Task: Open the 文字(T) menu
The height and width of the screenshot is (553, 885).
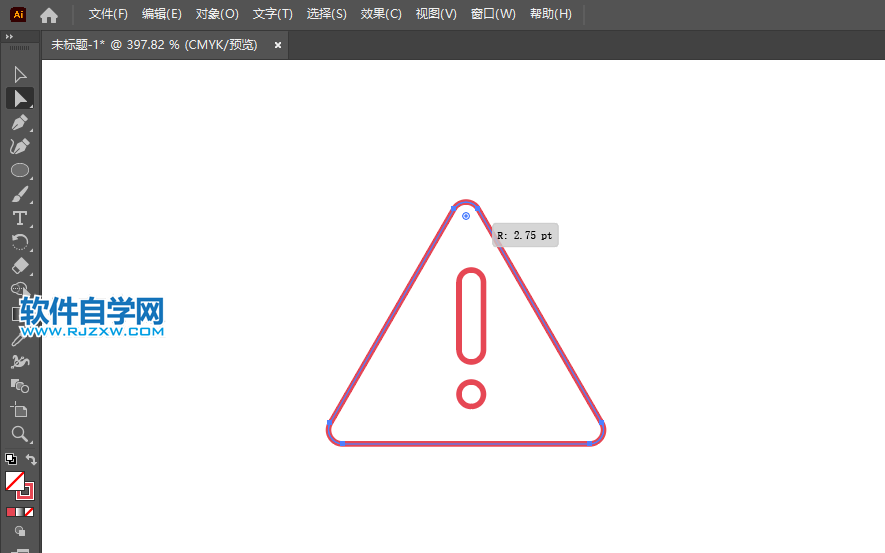Action: coord(273,14)
